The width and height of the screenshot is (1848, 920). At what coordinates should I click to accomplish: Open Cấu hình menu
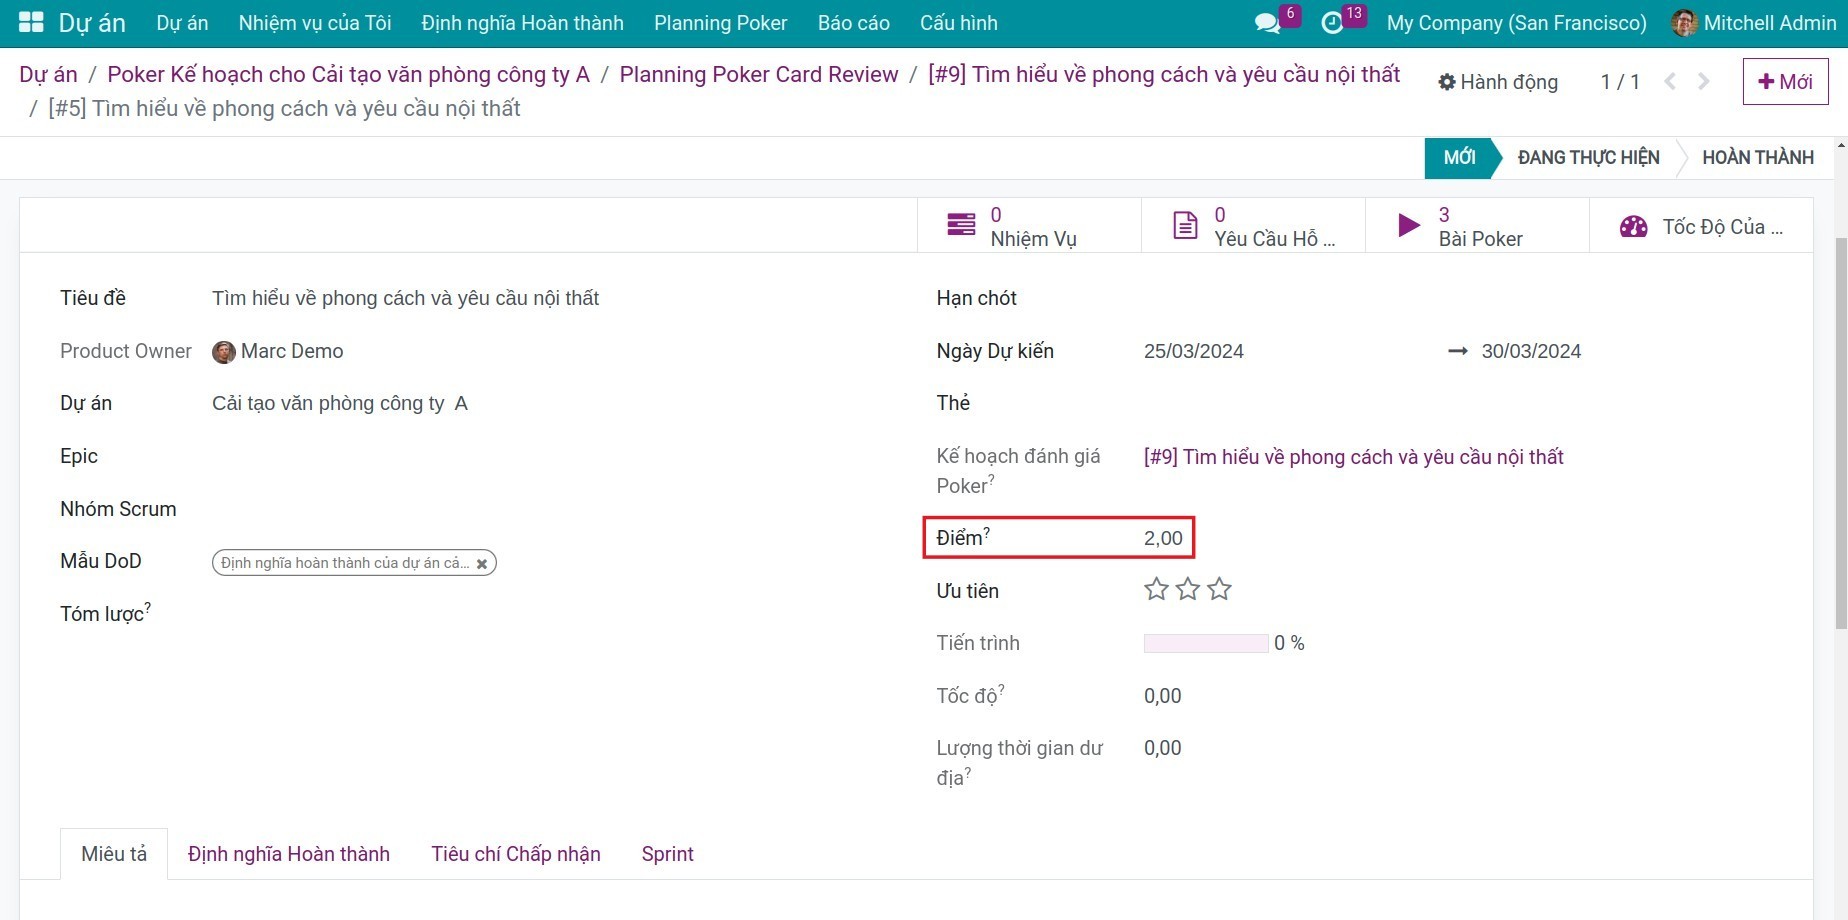[x=958, y=23]
